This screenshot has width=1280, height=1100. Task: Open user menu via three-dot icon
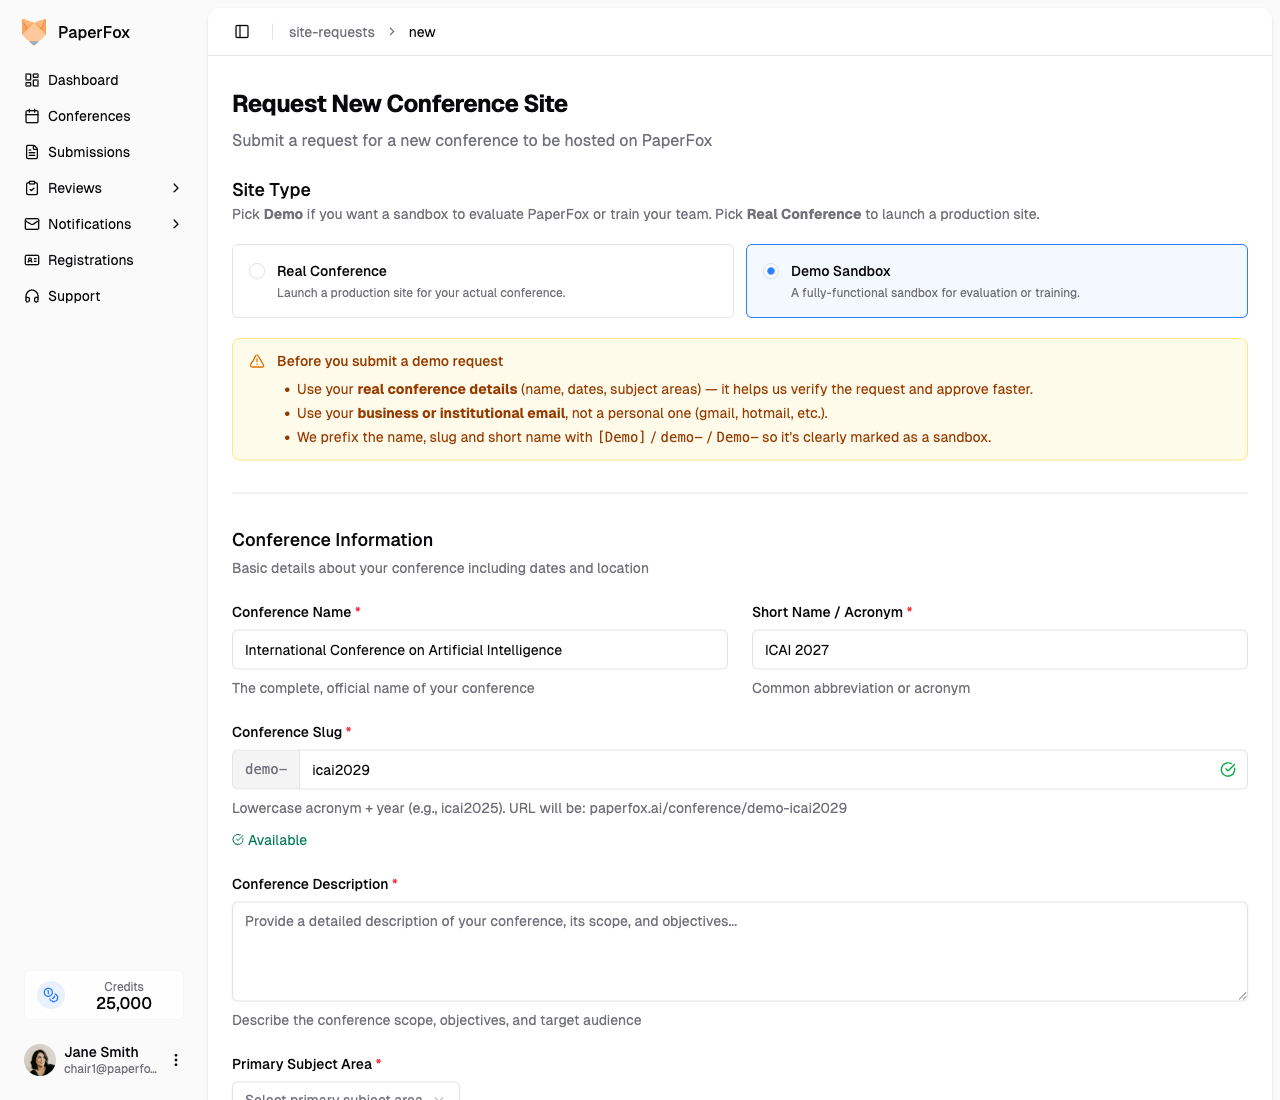click(x=176, y=1060)
